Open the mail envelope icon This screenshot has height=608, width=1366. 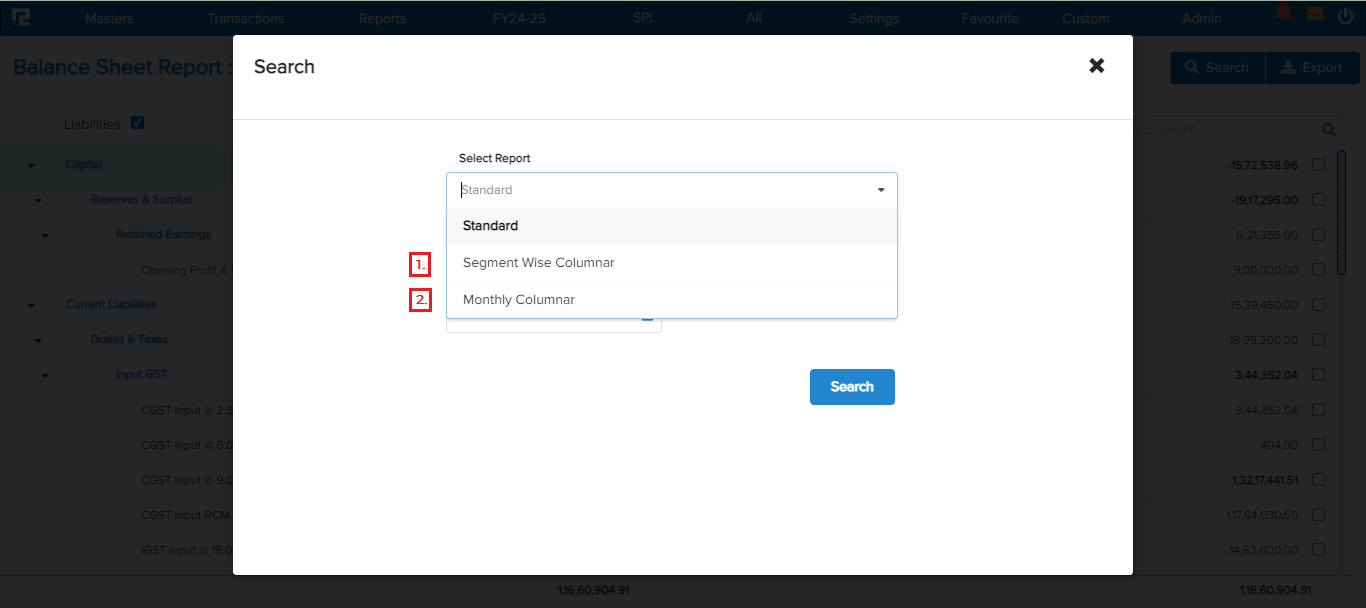tap(1315, 15)
